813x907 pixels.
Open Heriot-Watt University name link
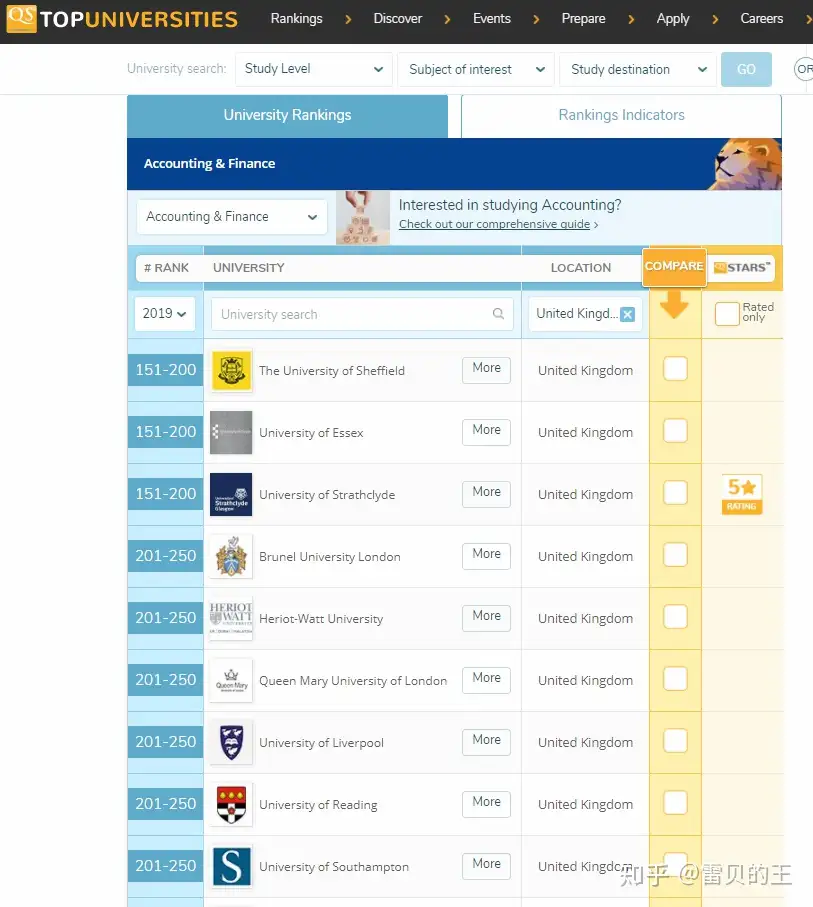pos(321,618)
